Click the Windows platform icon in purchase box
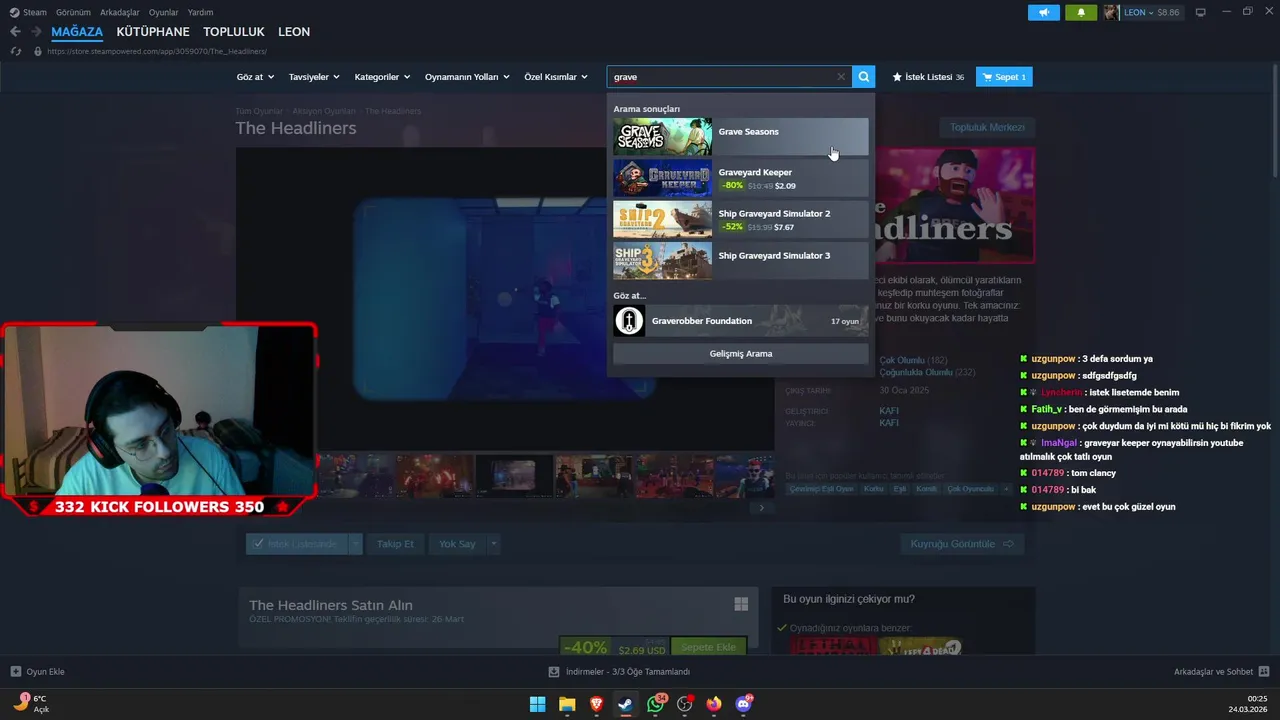 click(x=741, y=604)
